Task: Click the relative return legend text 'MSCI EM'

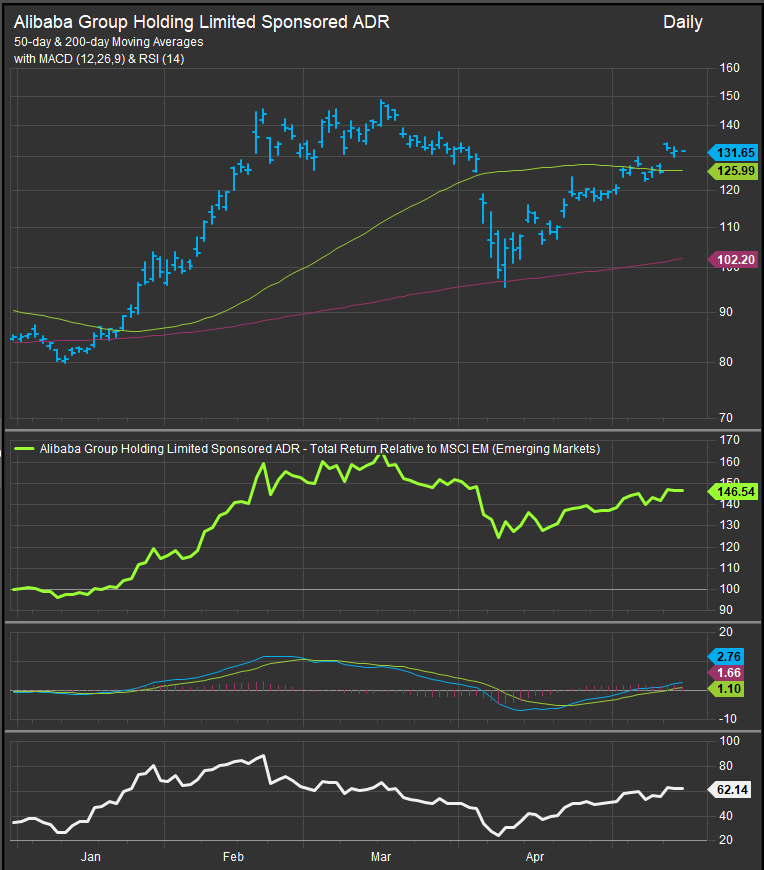Action: pyautogui.click(x=465, y=449)
